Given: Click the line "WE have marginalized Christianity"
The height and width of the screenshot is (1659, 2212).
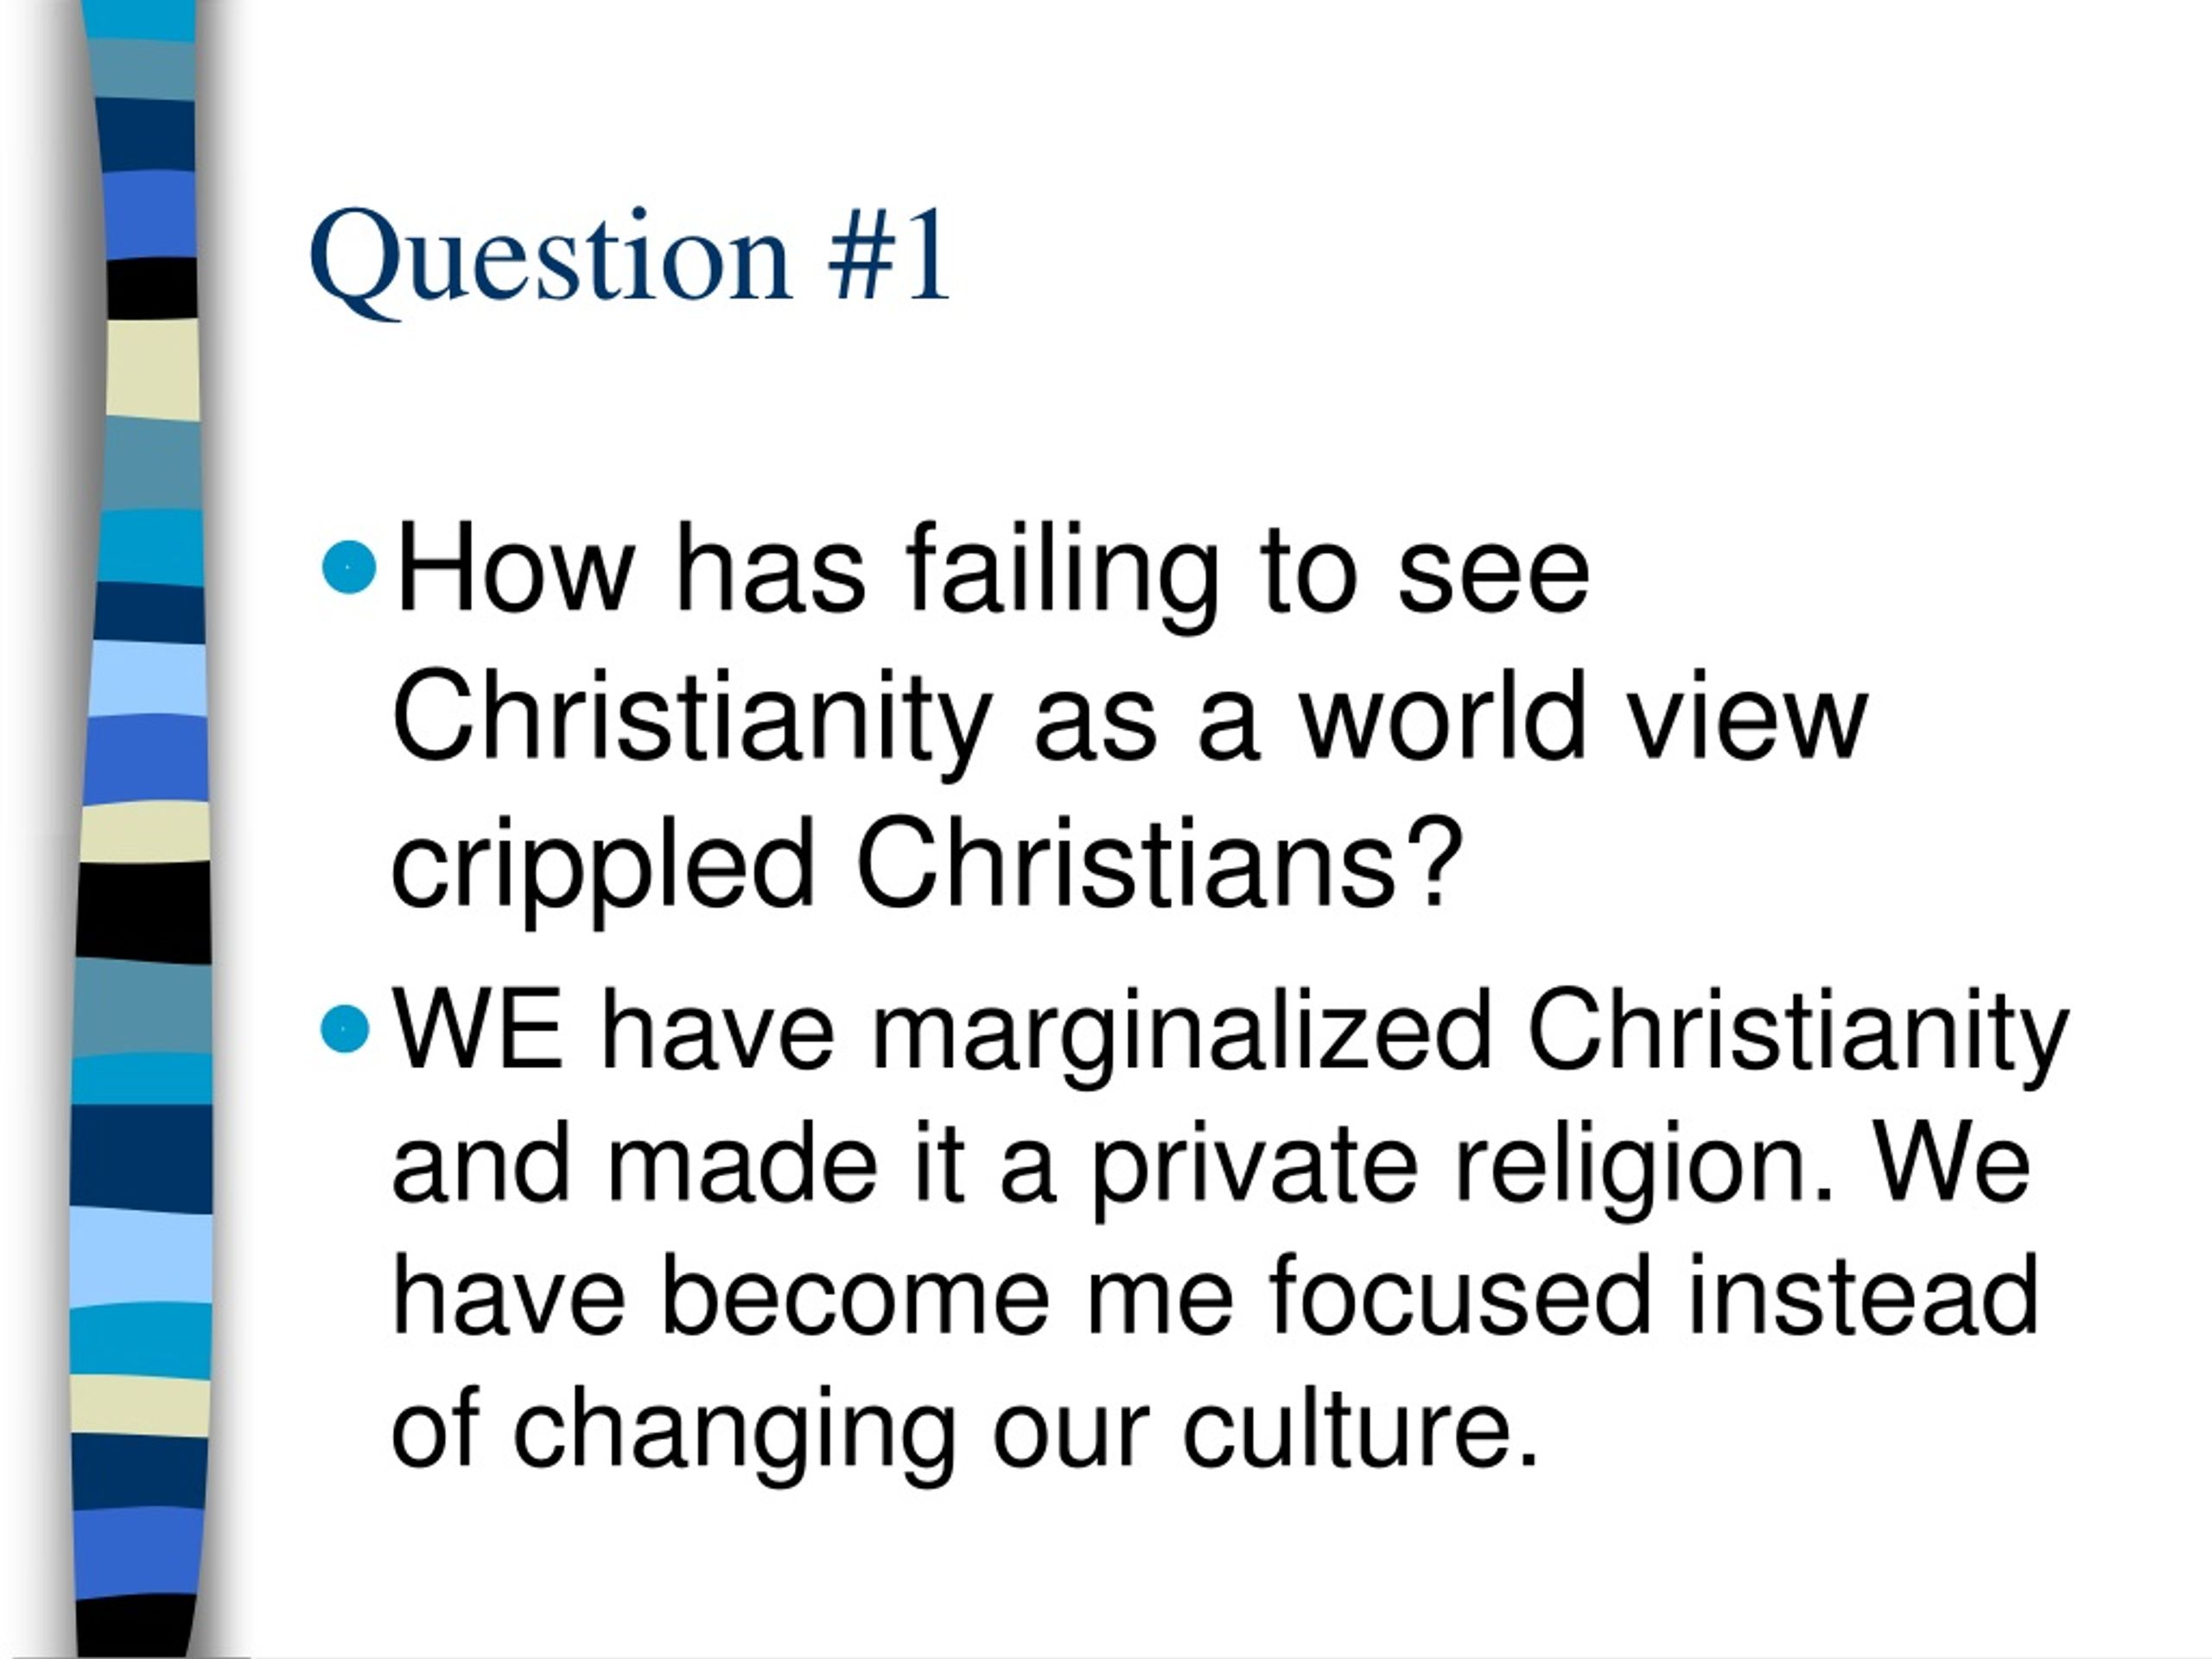Looking at the screenshot, I should 1230,1034.
